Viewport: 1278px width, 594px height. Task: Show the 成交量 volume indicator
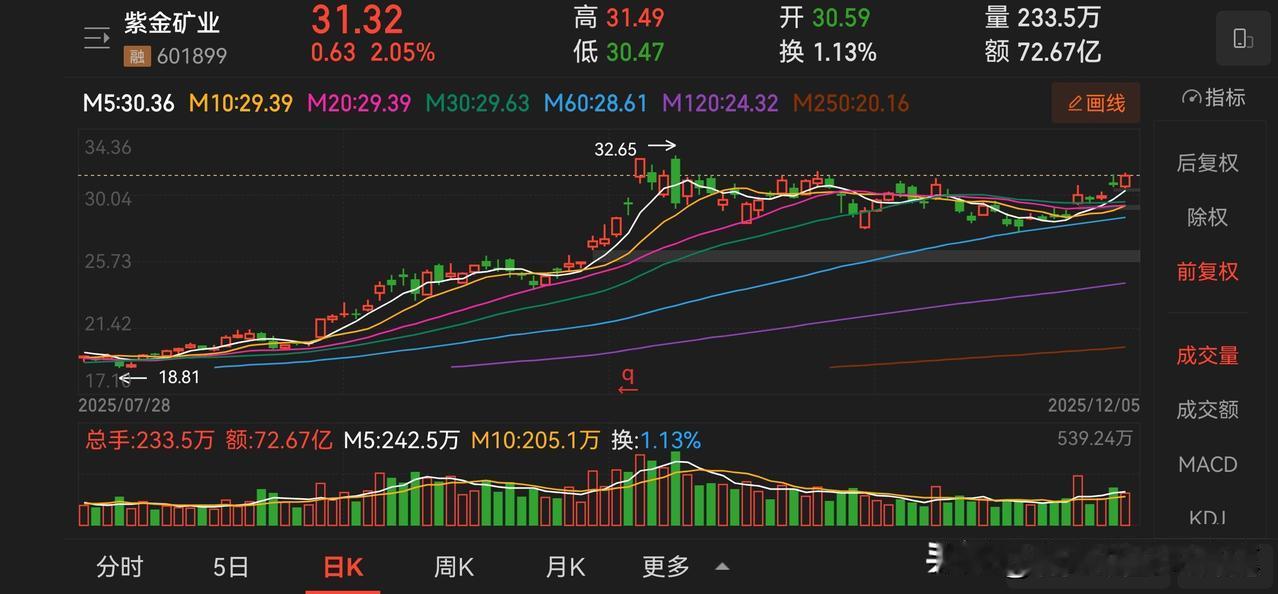[1207, 355]
